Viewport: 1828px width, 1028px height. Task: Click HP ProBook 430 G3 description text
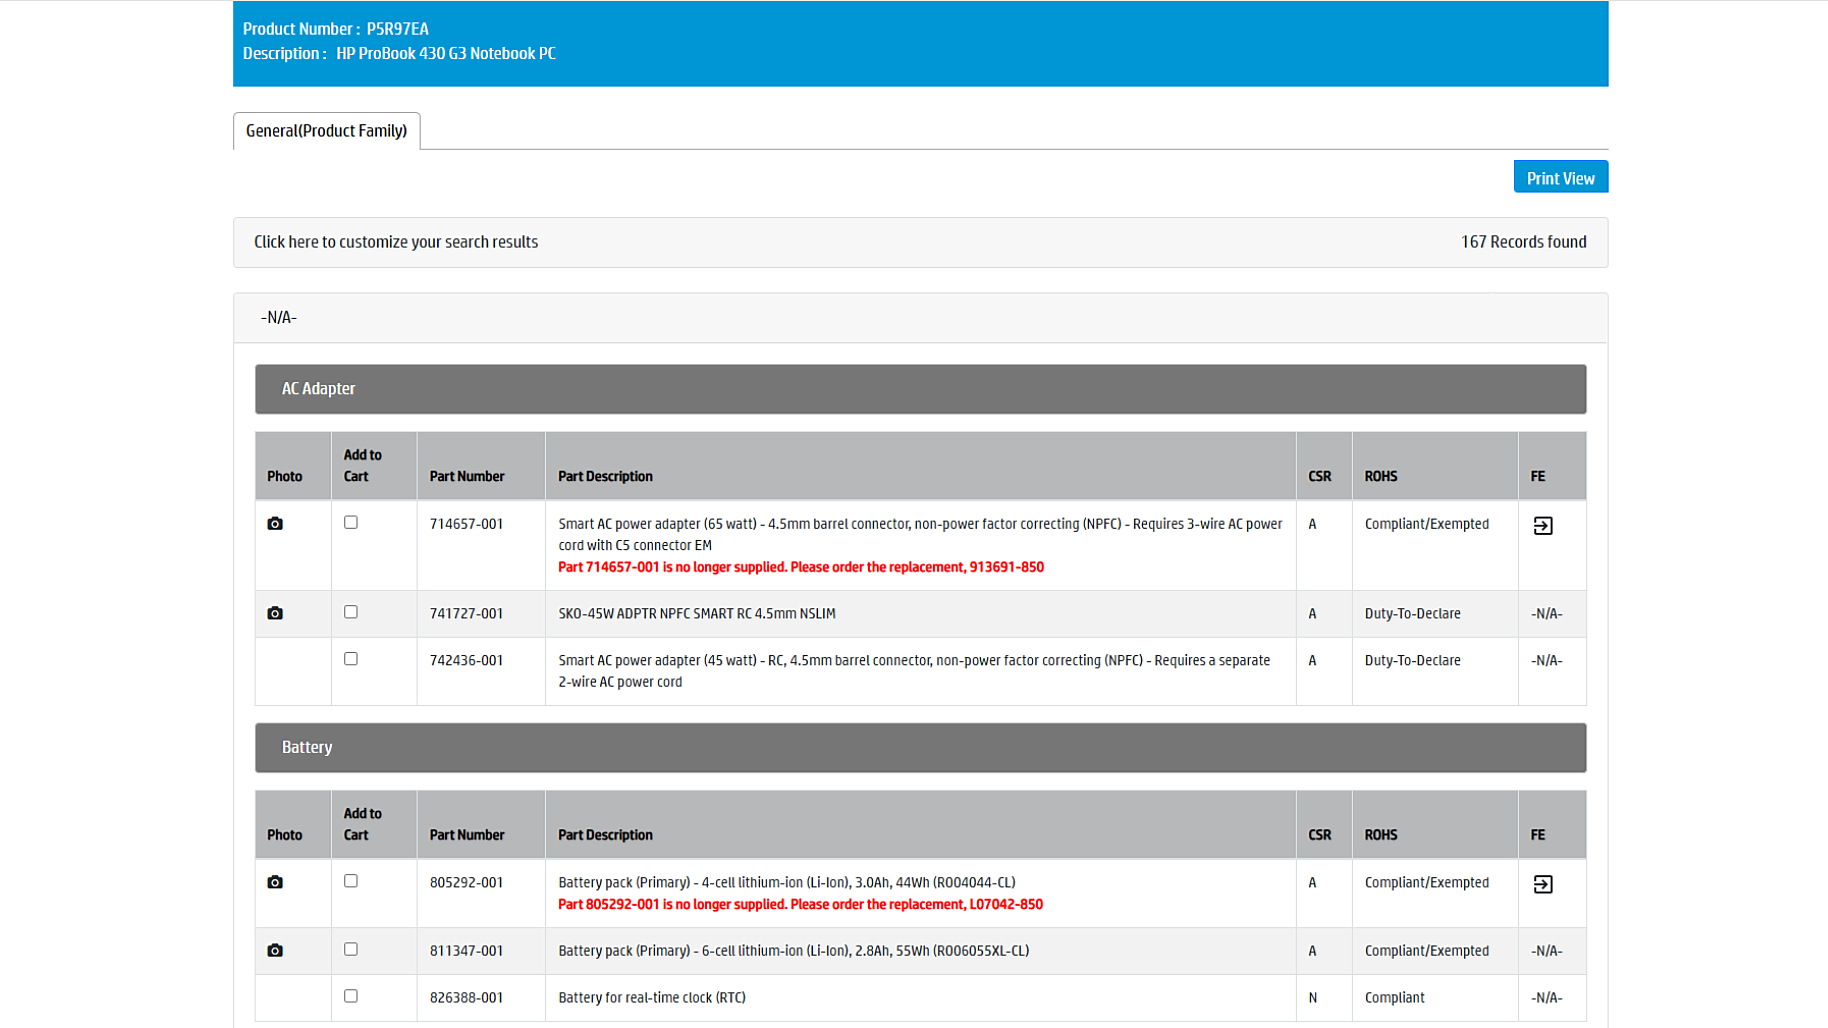click(x=446, y=54)
